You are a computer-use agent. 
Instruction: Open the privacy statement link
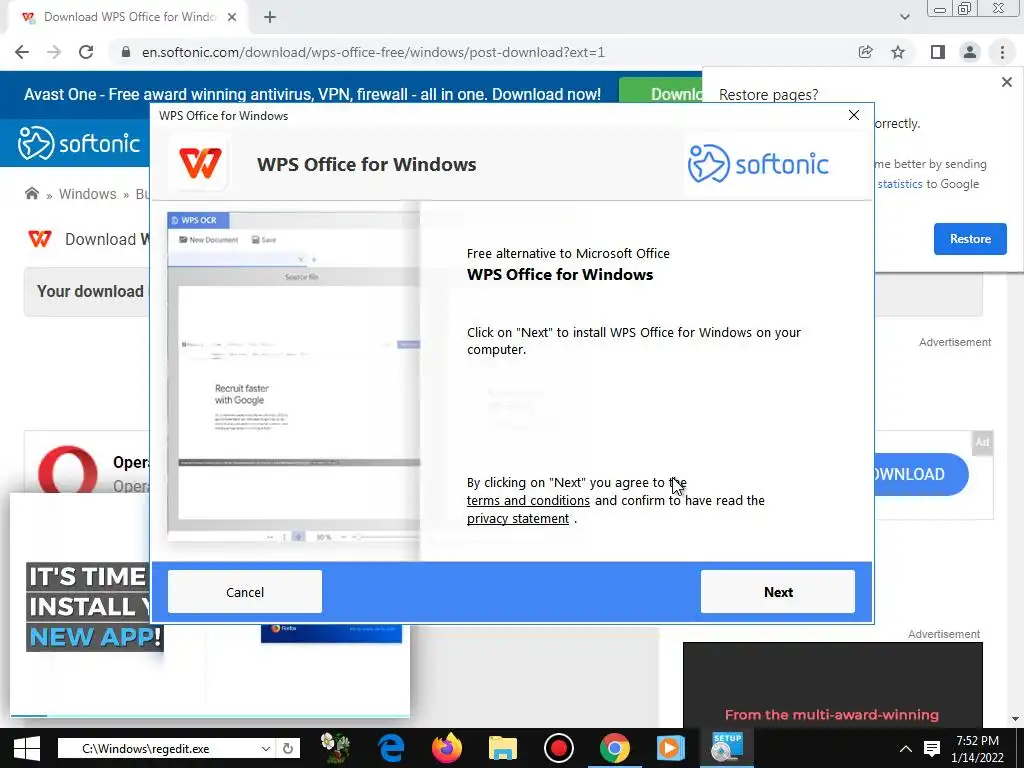(518, 519)
